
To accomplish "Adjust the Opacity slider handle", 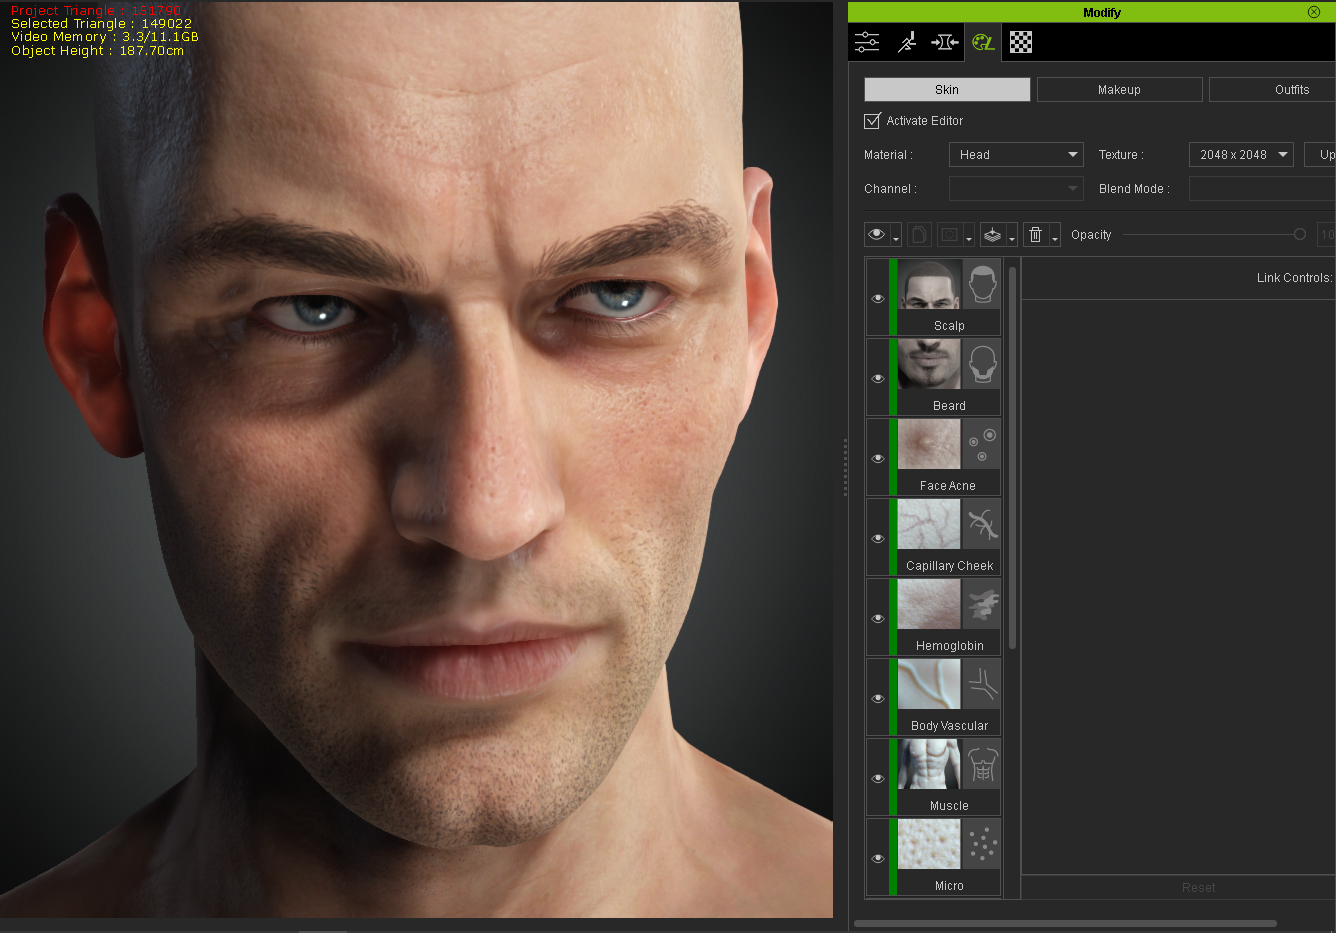I will 1299,235.
